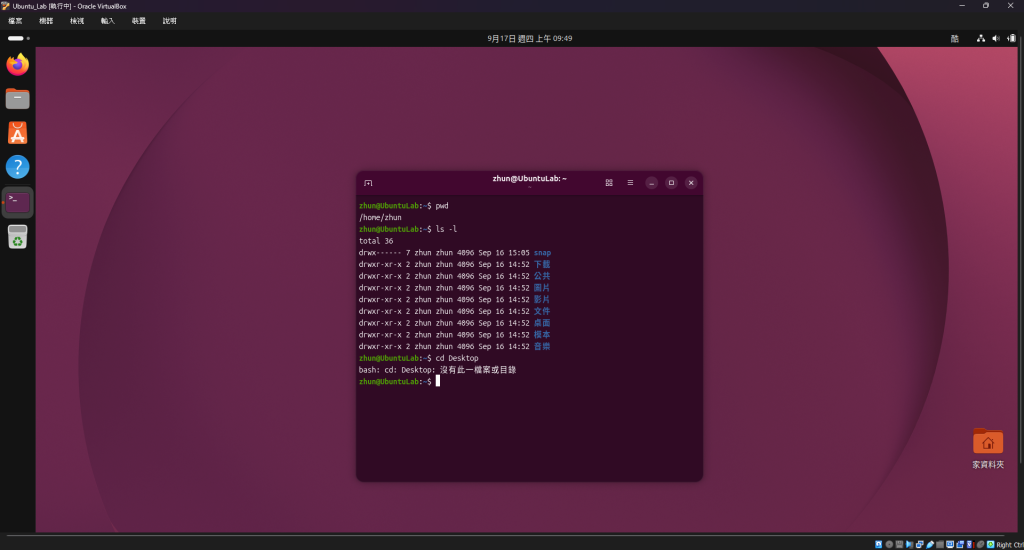Viewport: 1024px width, 550px height.
Task: Open the 說明 menu in VirtualBox
Action: [170, 21]
